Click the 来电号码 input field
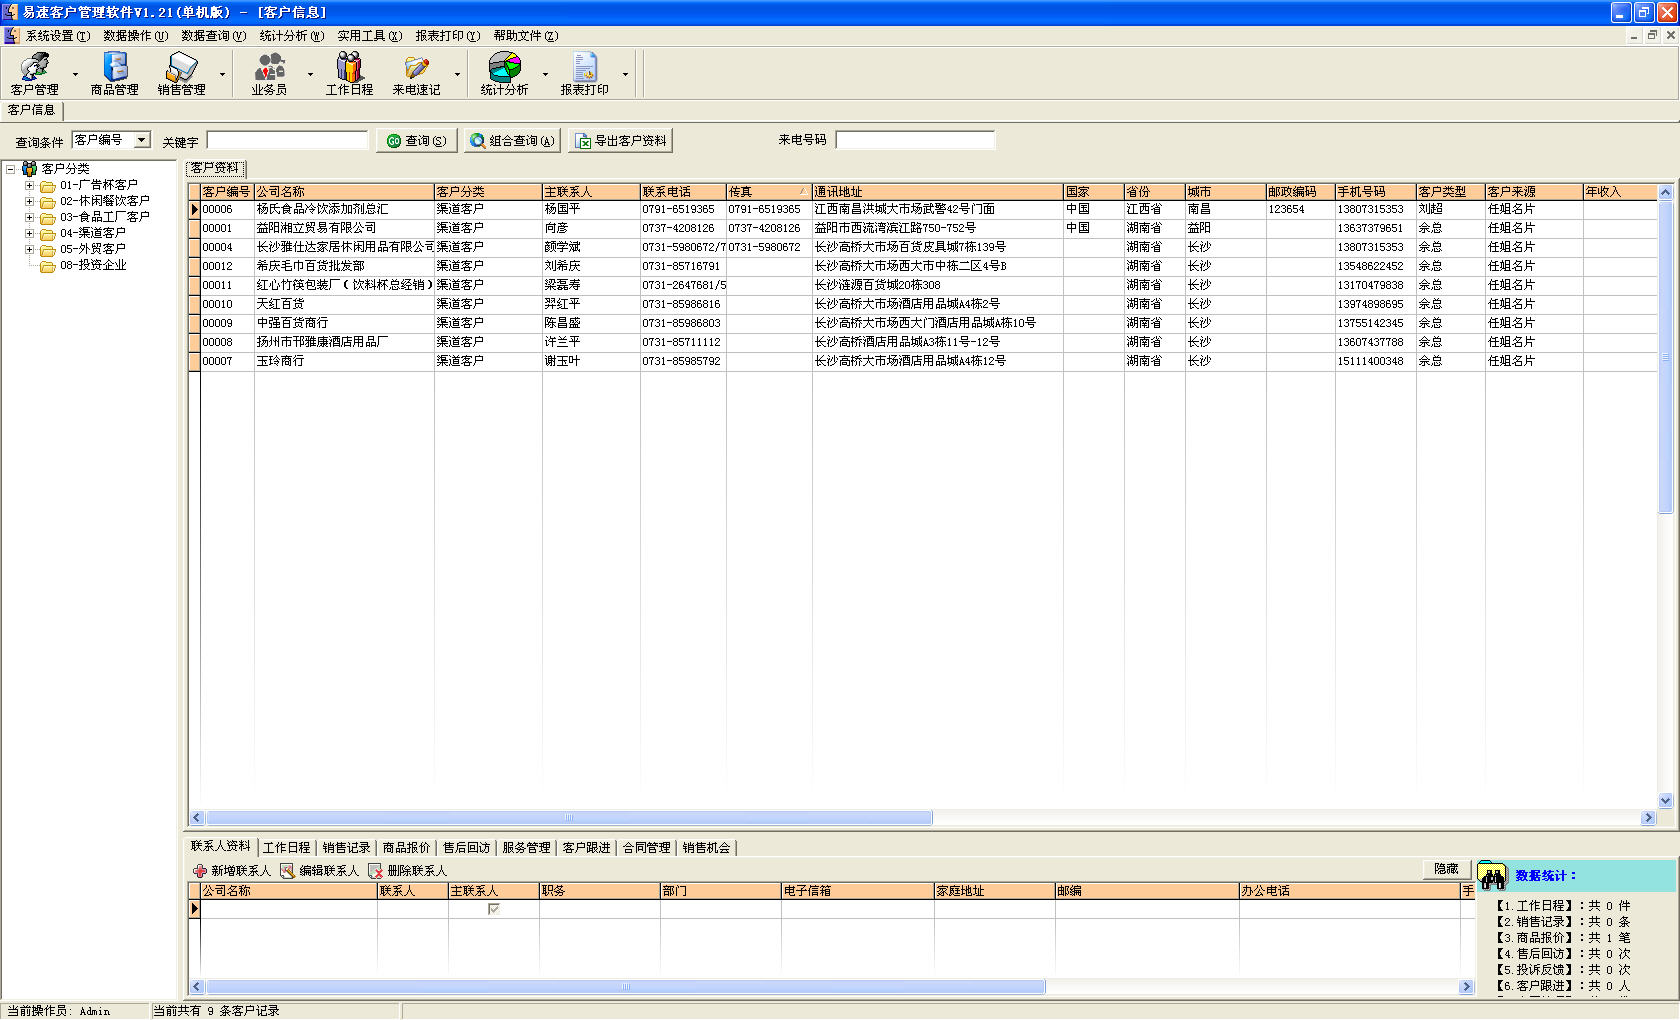Image resolution: width=1680 pixels, height=1020 pixels. (915, 140)
